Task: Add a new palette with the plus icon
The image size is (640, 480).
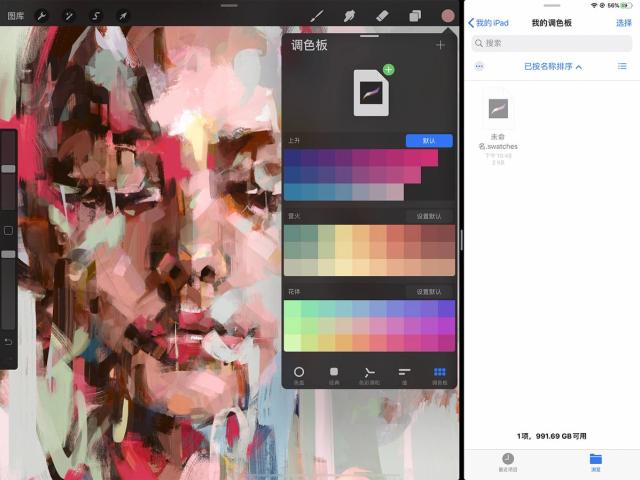Action: pos(440,45)
